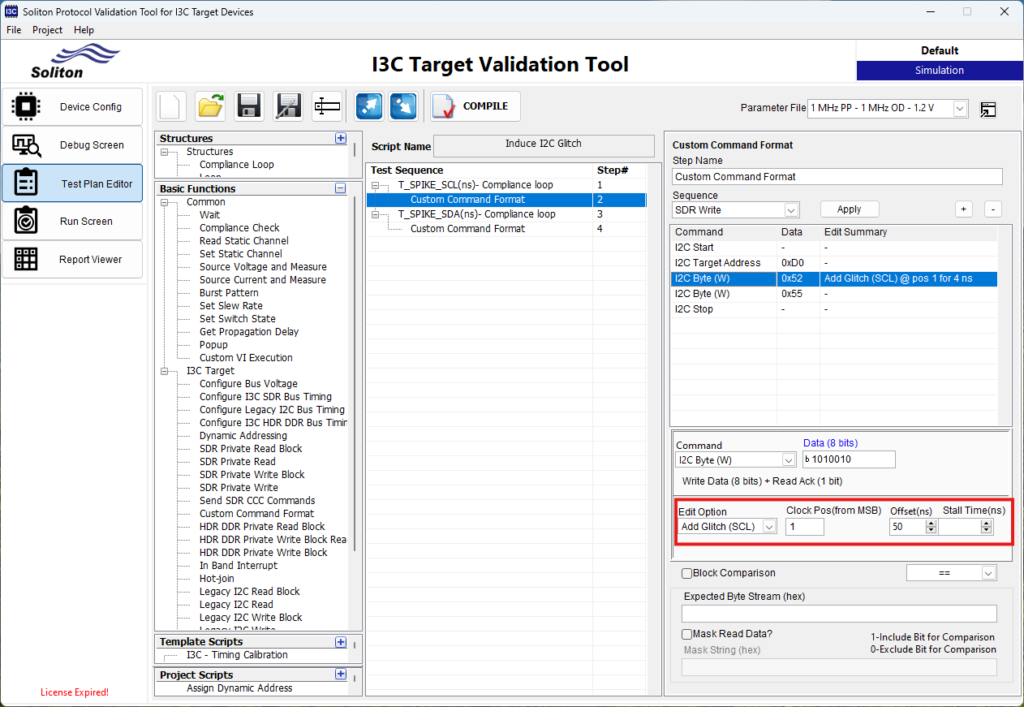The image size is (1024, 707).
Task: Collapse the T_SPIKE_SCL compliance loop node
Action: click(x=376, y=186)
